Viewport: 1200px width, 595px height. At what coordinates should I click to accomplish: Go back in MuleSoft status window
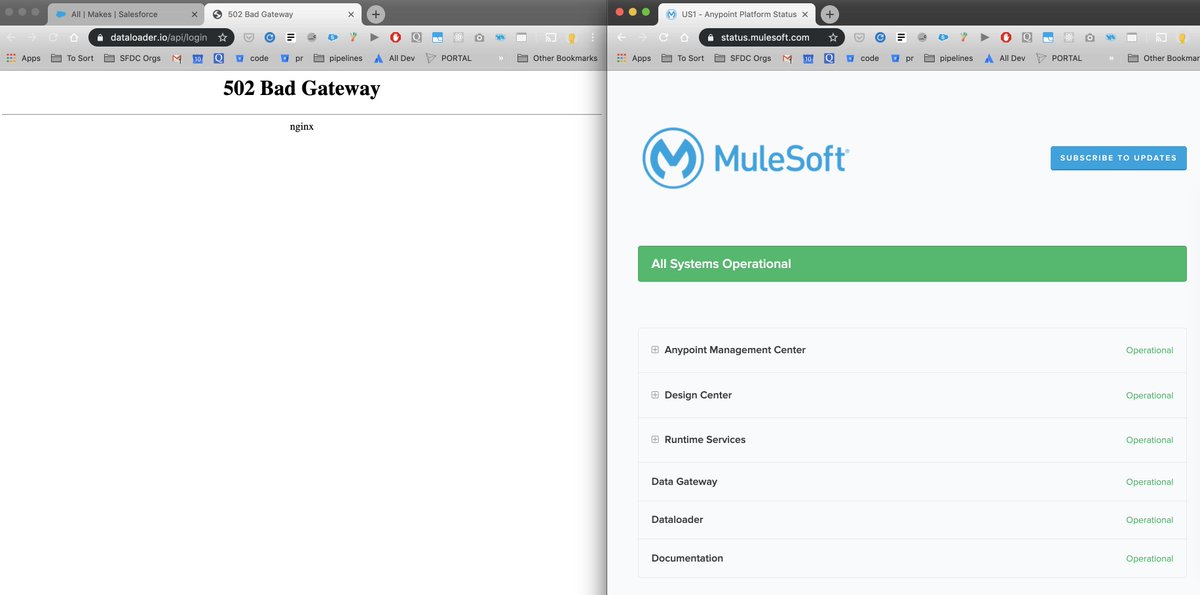coord(621,37)
